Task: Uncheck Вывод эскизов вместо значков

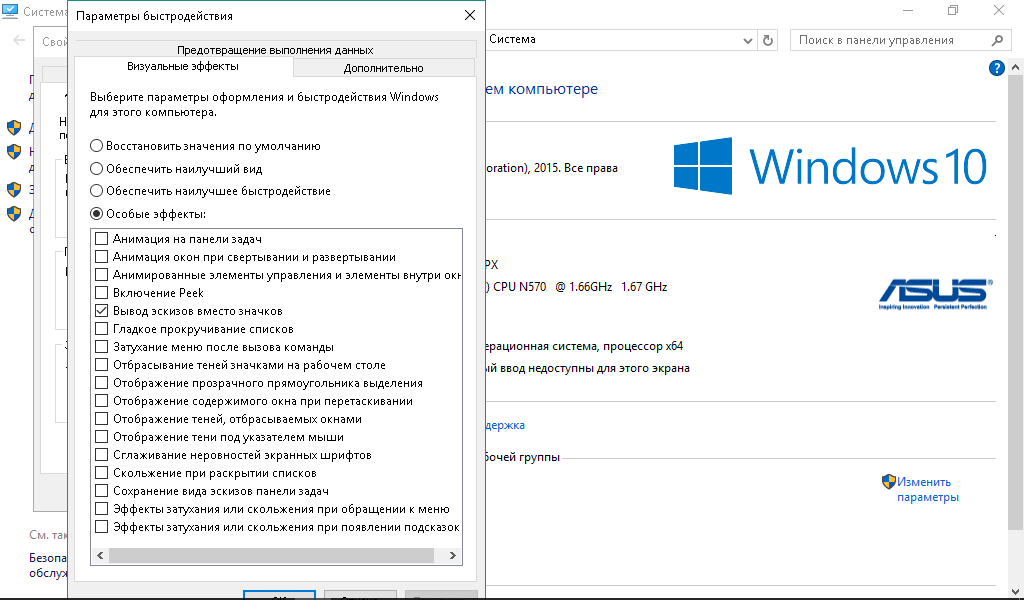Action: 102,311
